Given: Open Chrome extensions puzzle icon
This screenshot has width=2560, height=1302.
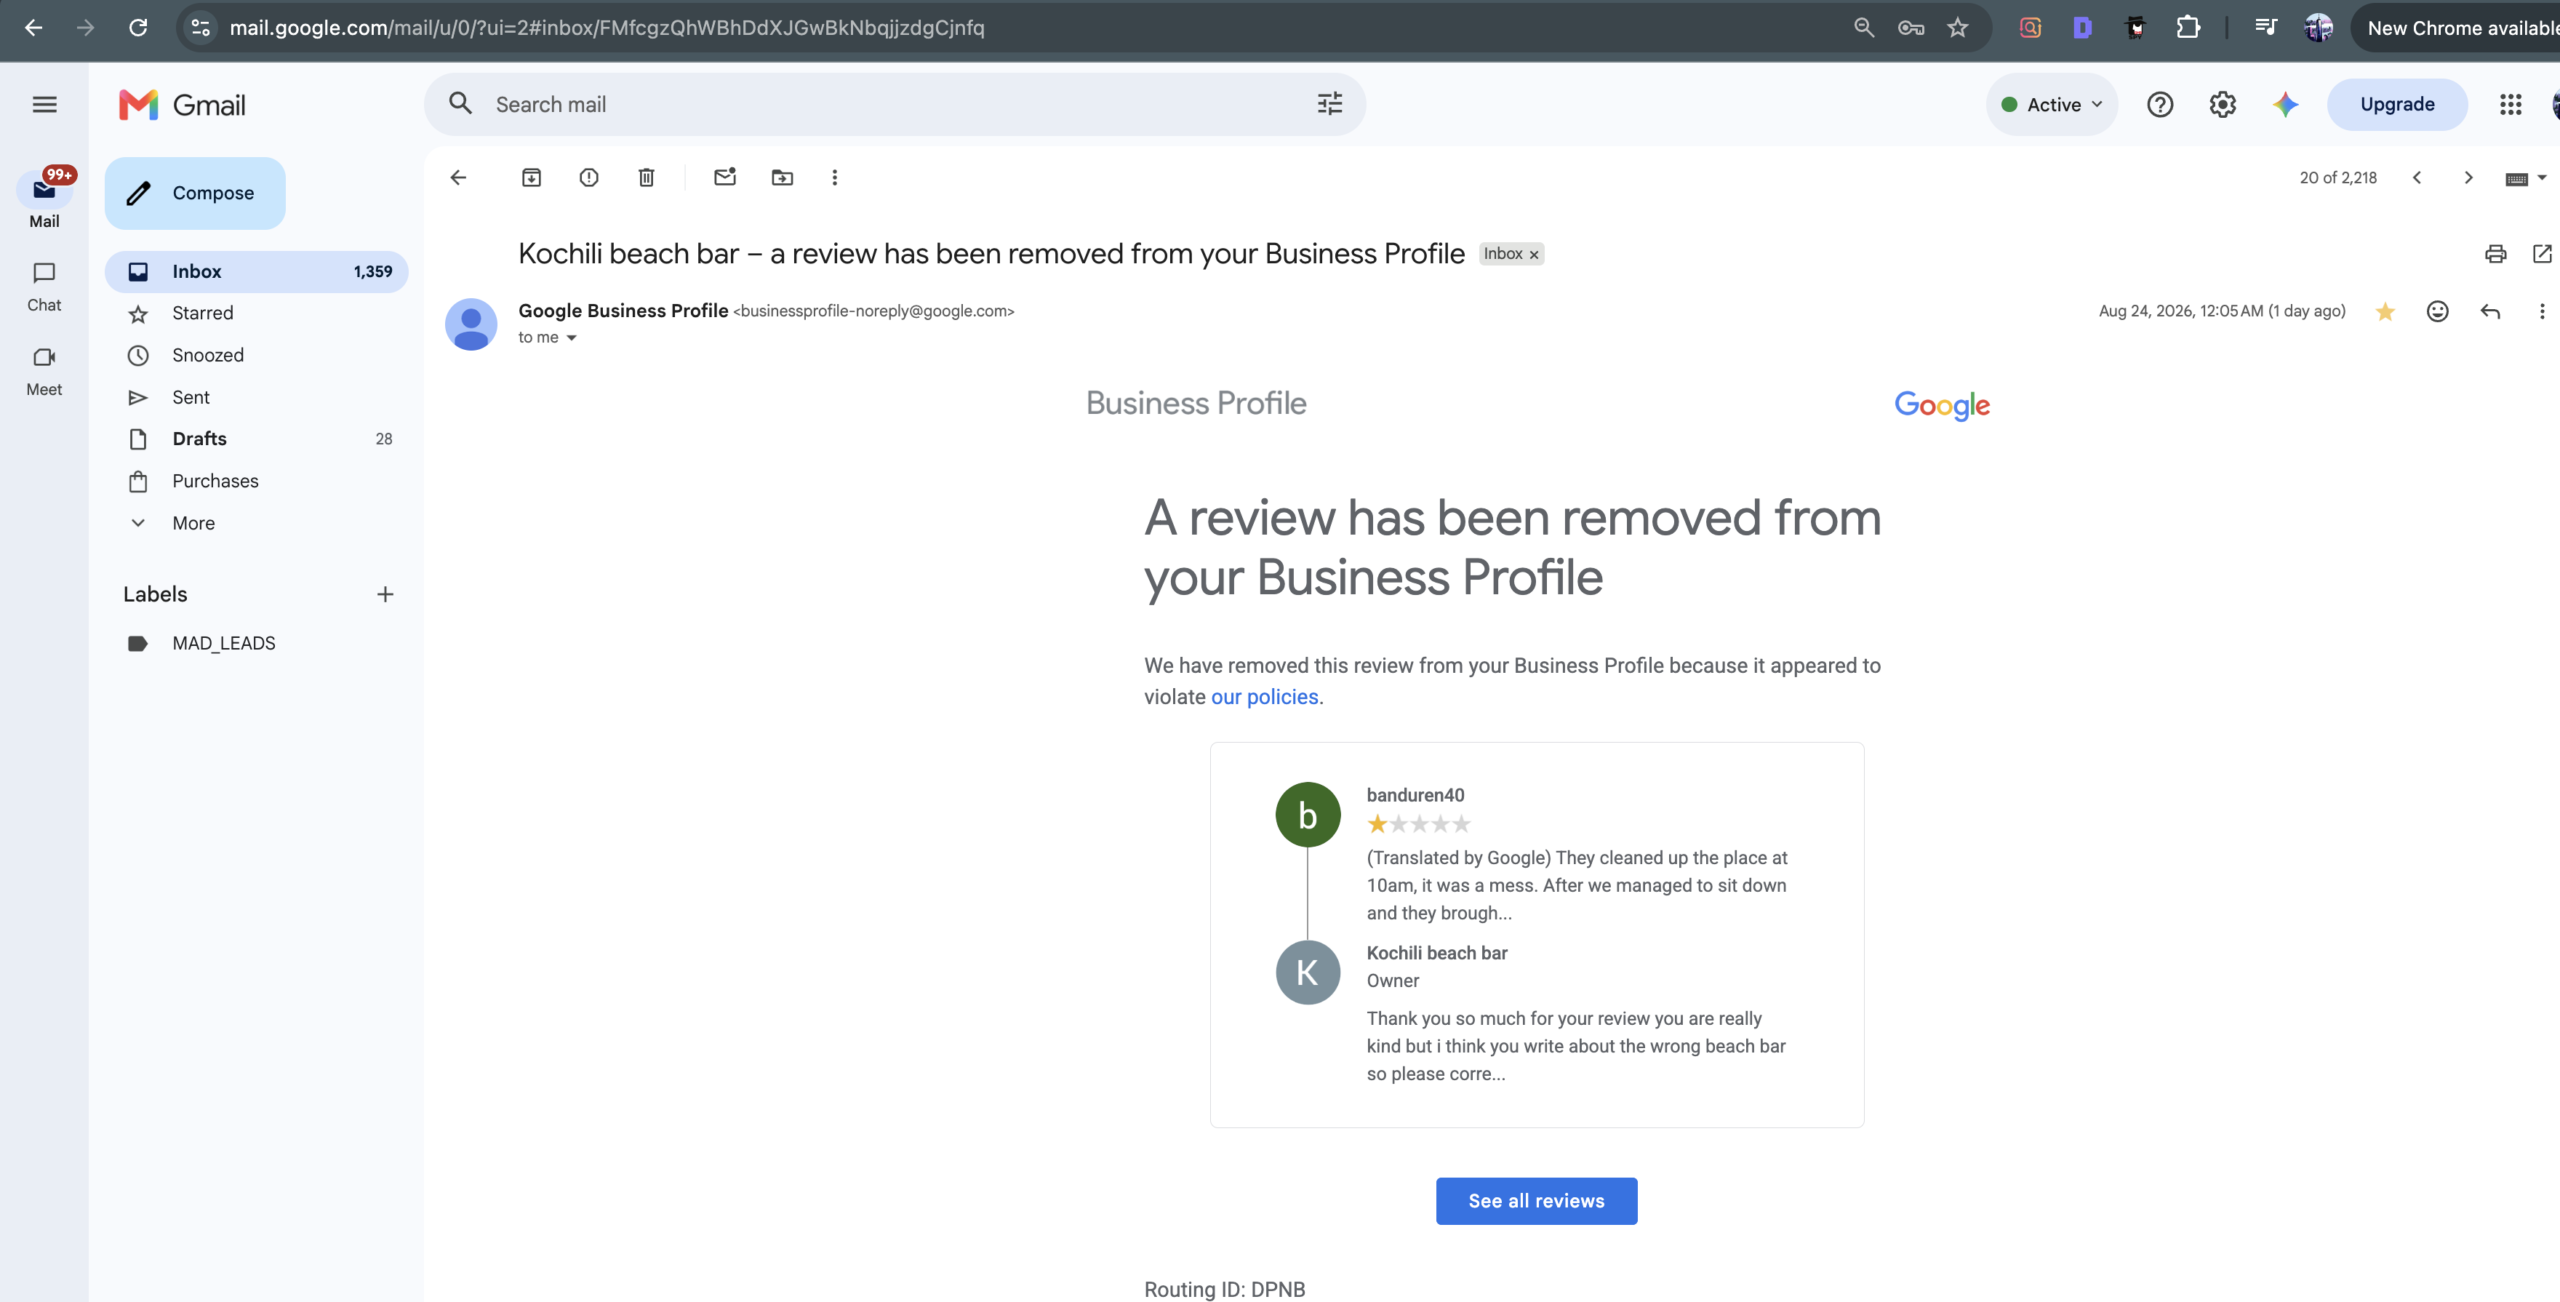Looking at the screenshot, I should click(2188, 28).
